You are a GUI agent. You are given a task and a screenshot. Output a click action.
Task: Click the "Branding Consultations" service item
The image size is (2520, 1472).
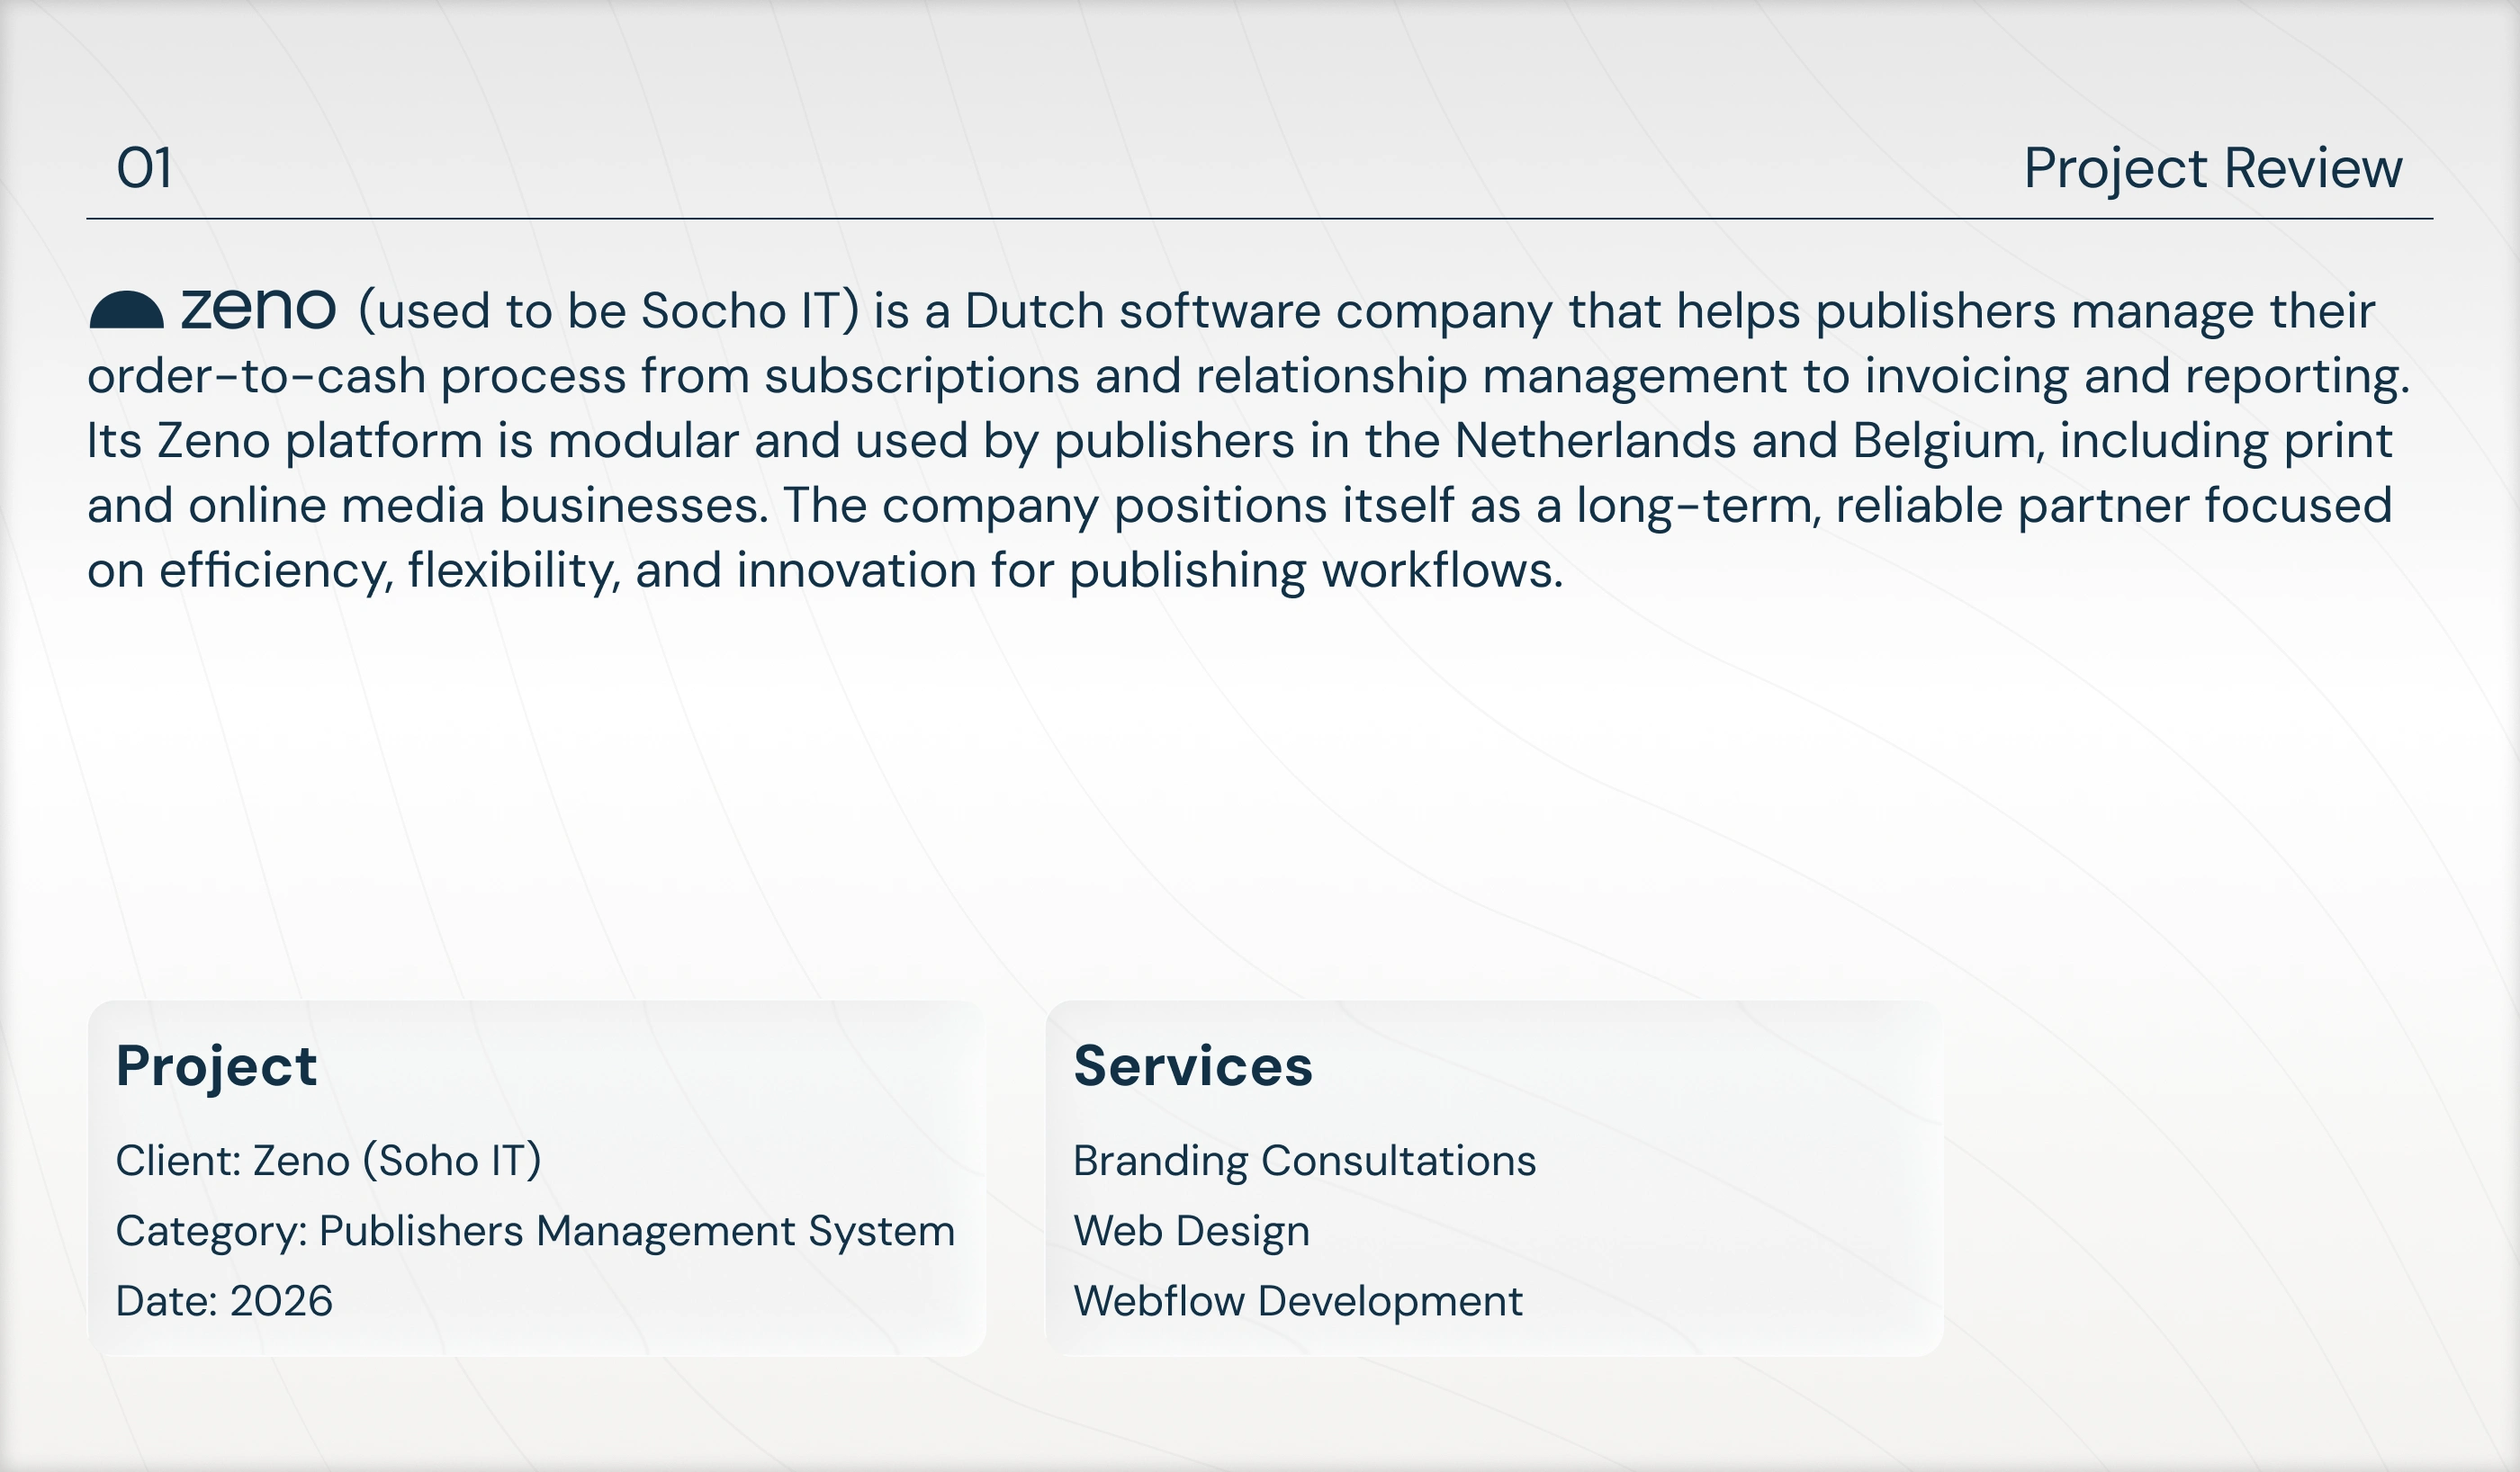(1304, 1161)
